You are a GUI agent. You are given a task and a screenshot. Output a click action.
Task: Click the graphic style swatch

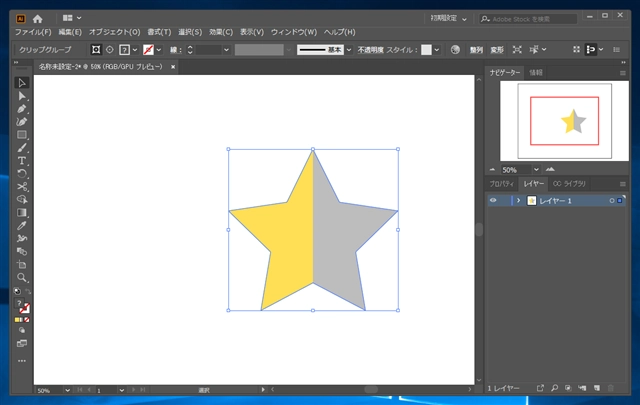click(x=426, y=50)
